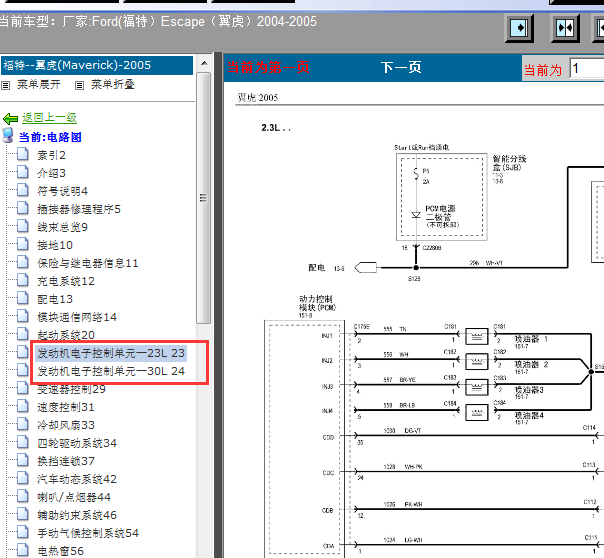Open the 换挡连锁37 entry
Image resolution: width=604 pixels, height=558 pixels.
coord(66,461)
